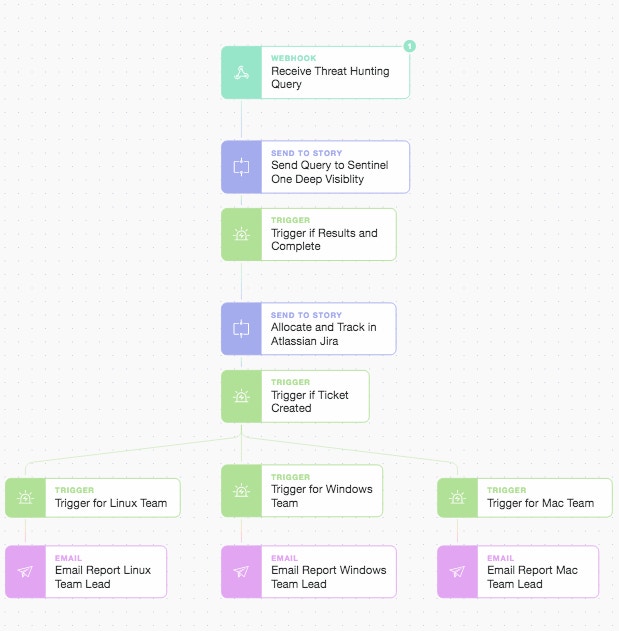Click the trigger icon on Trigger if Ticket Created
The width and height of the screenshot is (619, 631).
[241, 396]
